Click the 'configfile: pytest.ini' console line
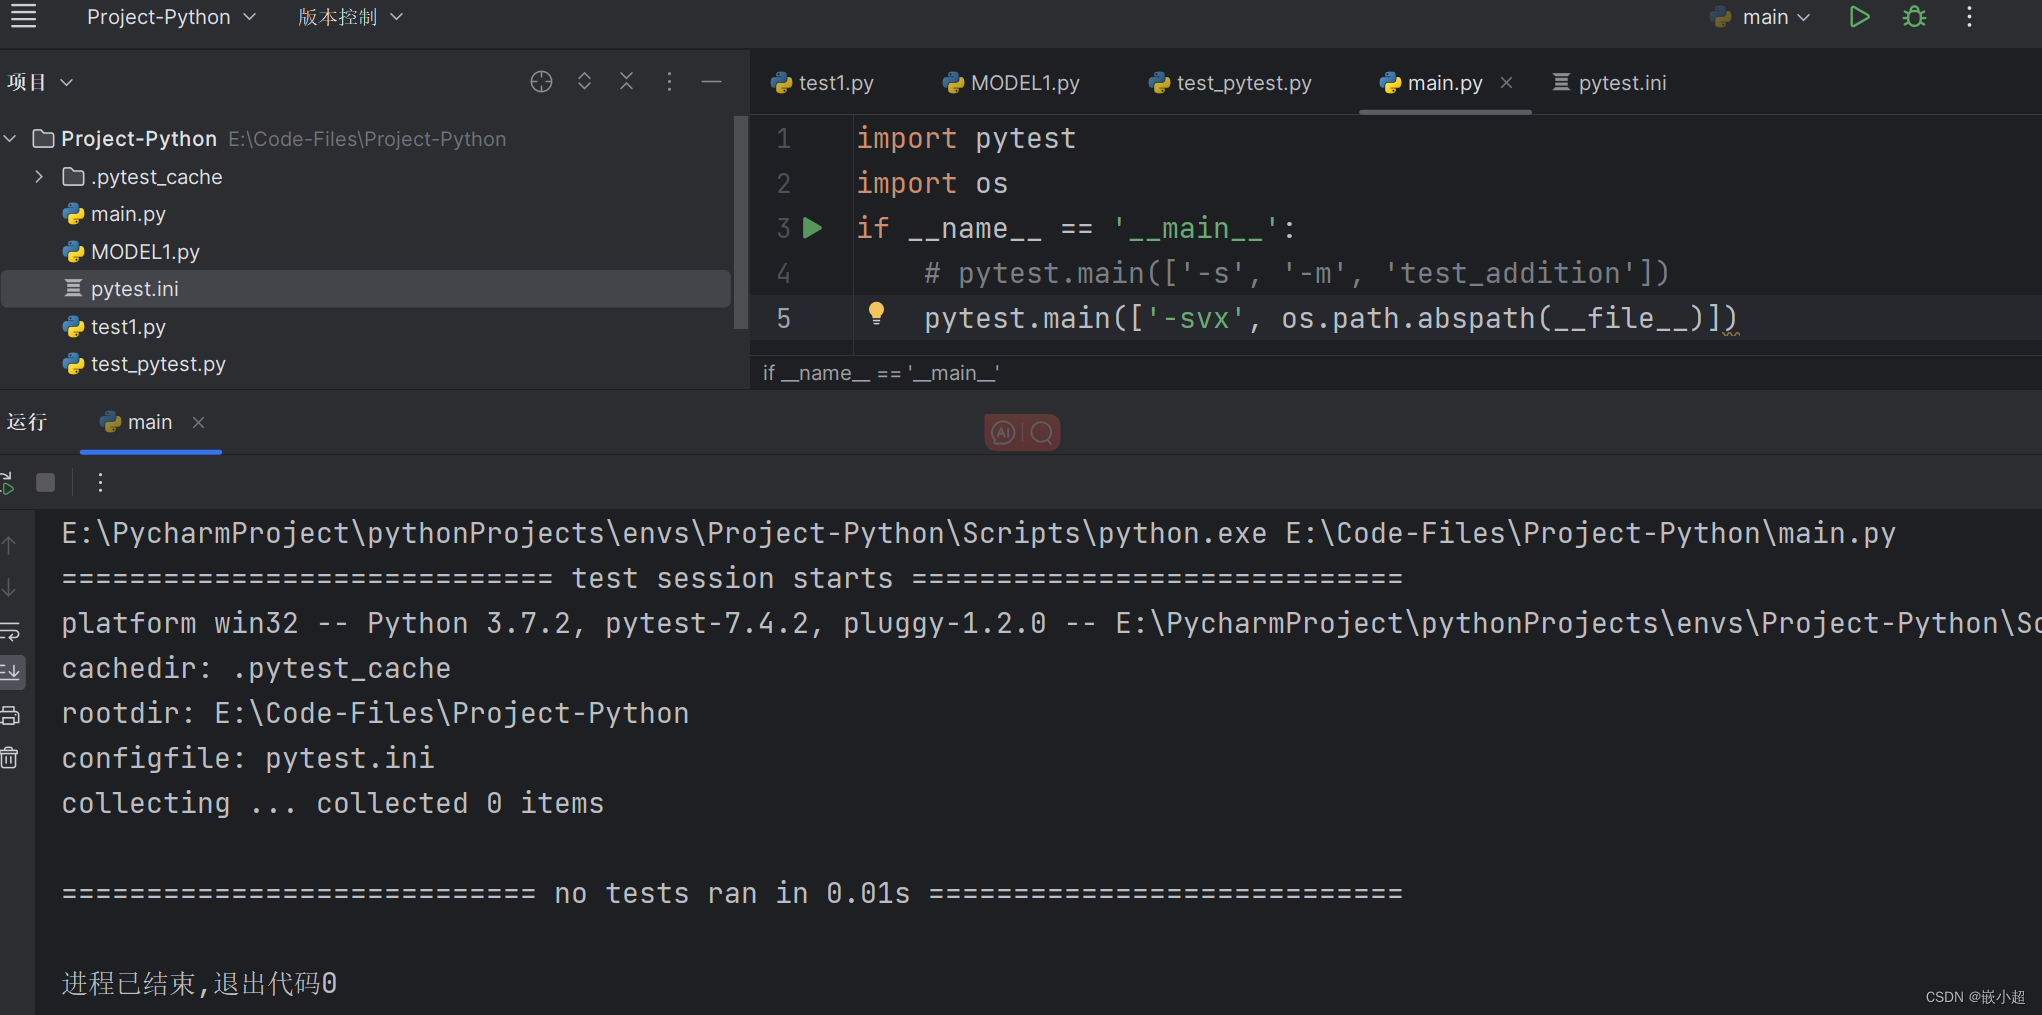2042x1015 pixels. [x=248, y=759]
